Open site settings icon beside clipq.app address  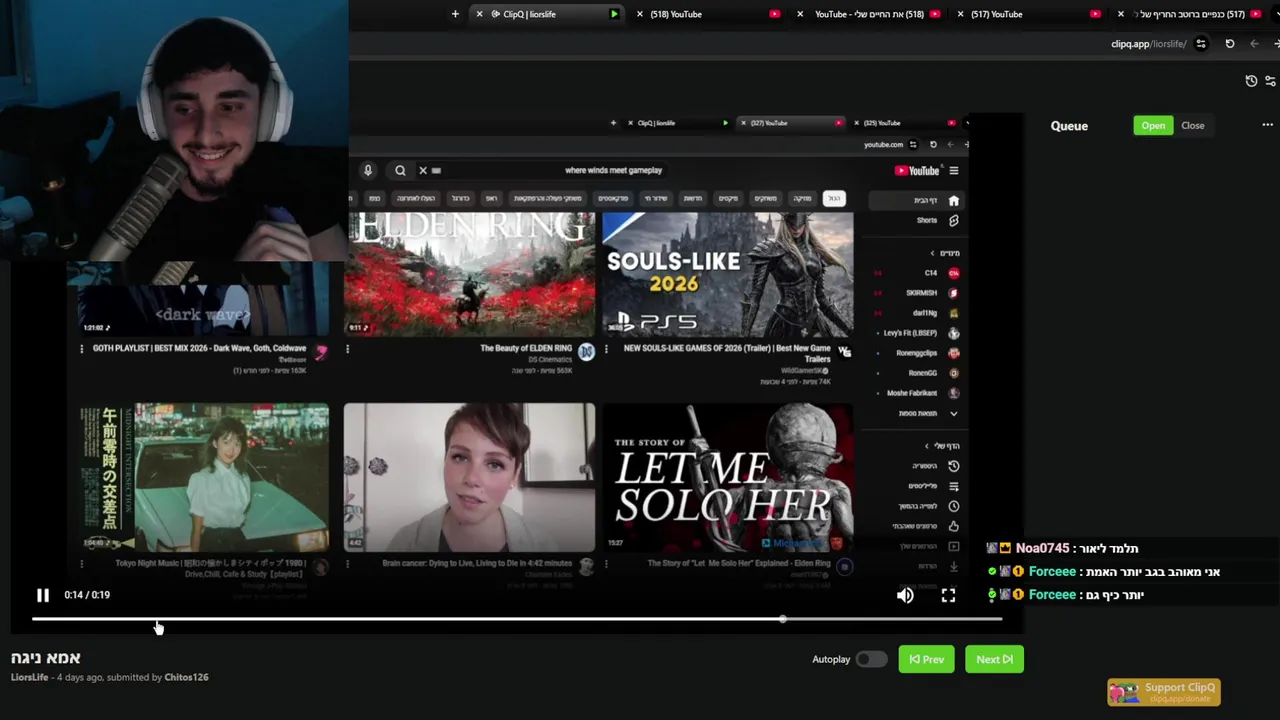tap(1201, 44)
